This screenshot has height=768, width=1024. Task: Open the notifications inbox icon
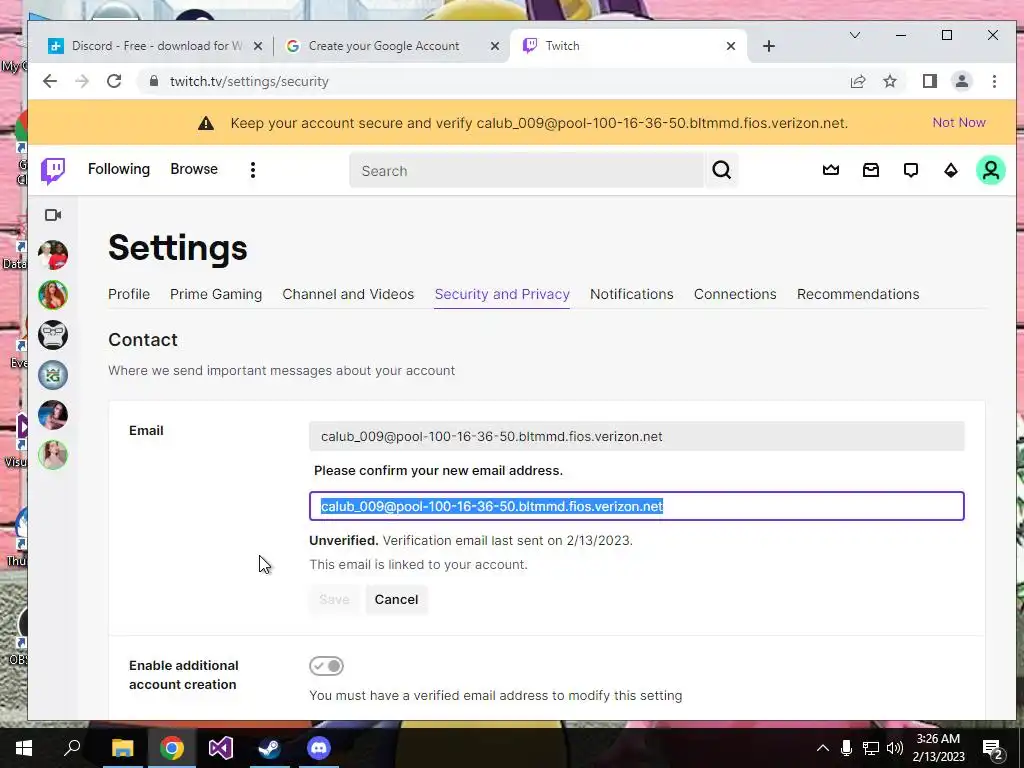click(871, 170)
